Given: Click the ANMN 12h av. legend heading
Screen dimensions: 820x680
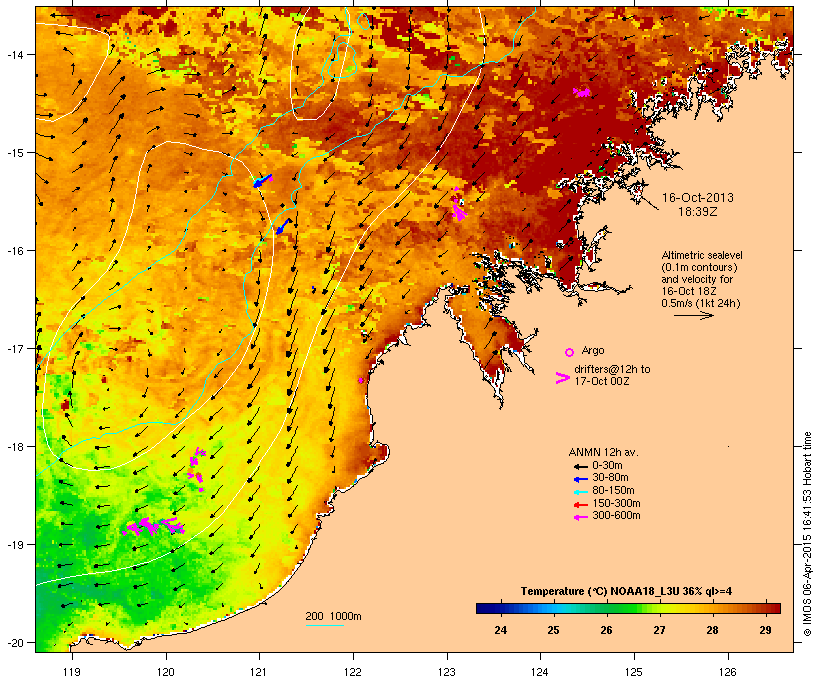Looking at the screenshot, I should pyautogui.click(x=603, y=452).
